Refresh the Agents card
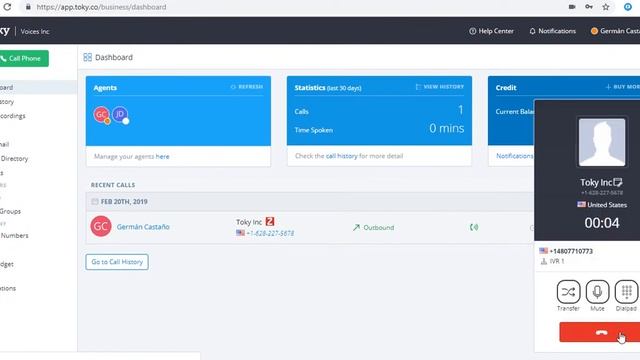 [247, 87]
